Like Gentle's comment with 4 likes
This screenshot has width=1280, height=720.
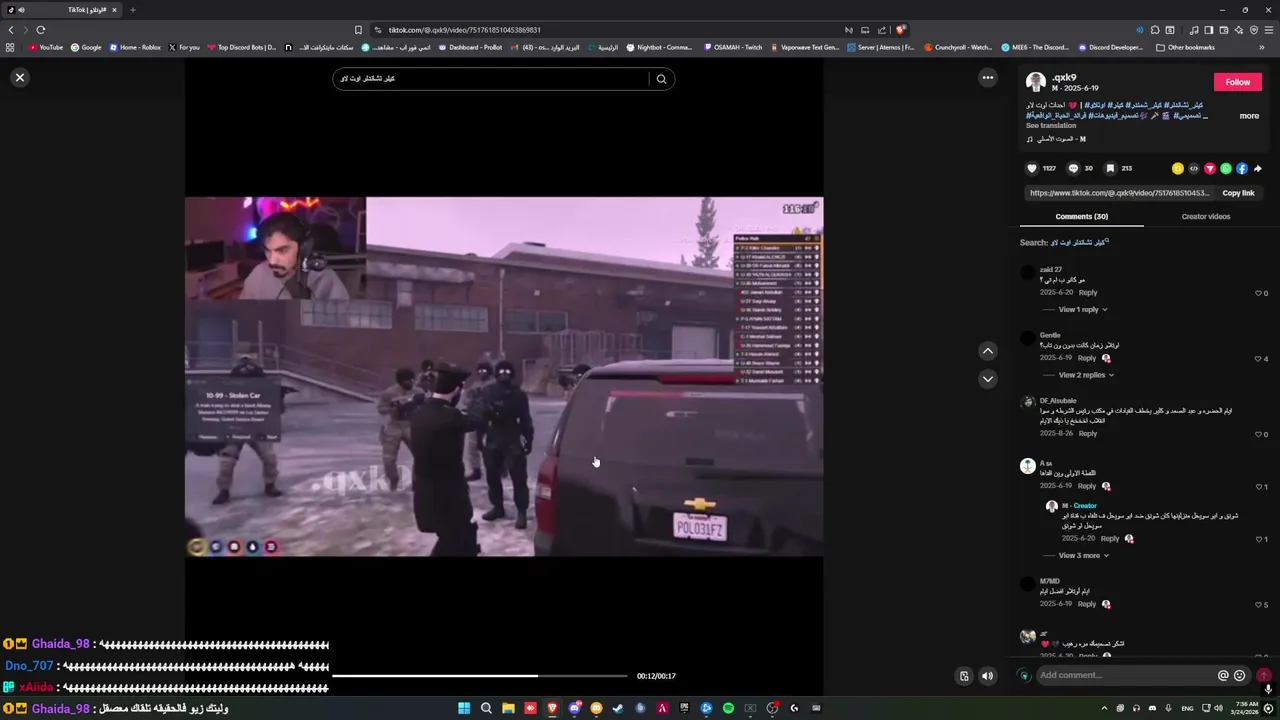1259,358
